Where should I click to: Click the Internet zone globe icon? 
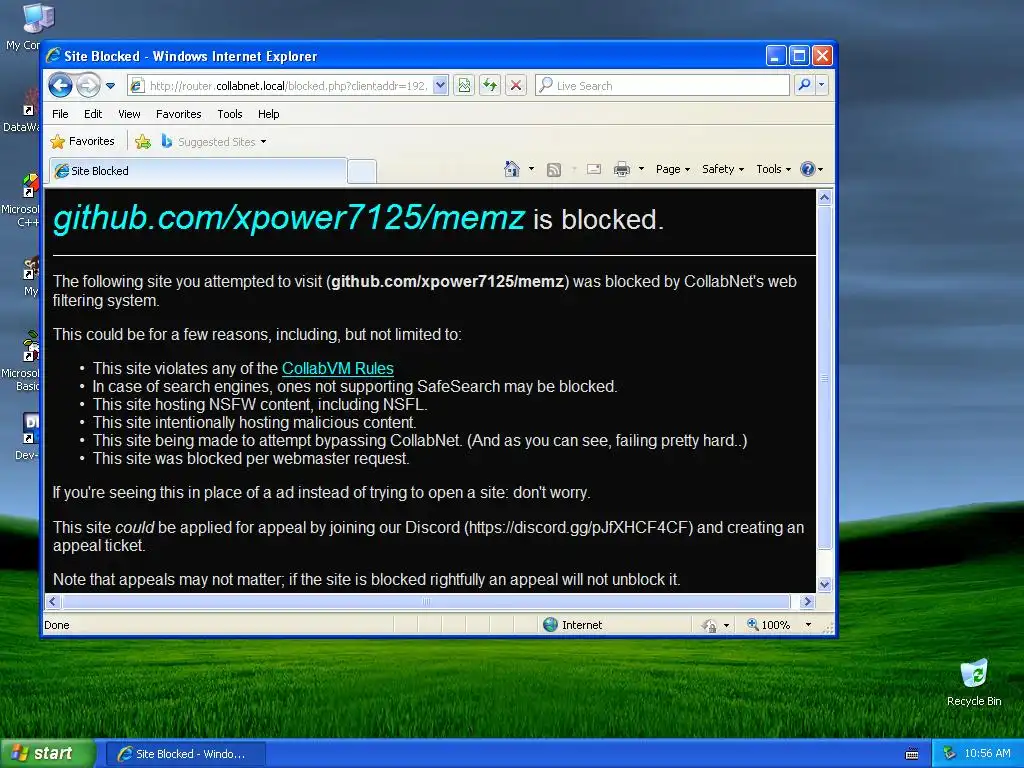[x=550, y=625]
